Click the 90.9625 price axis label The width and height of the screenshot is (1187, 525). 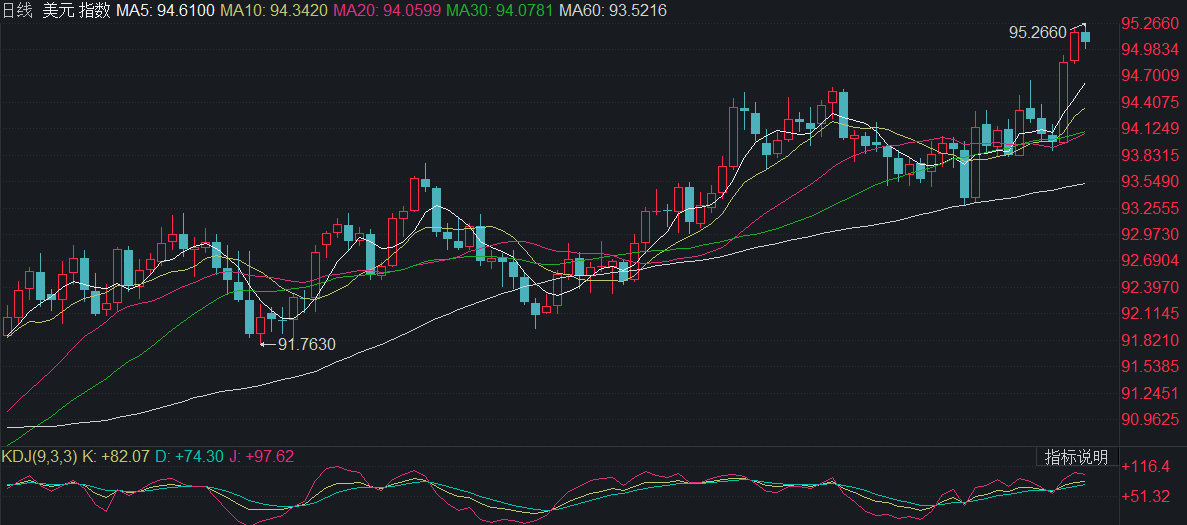(x=1150, y=418)
